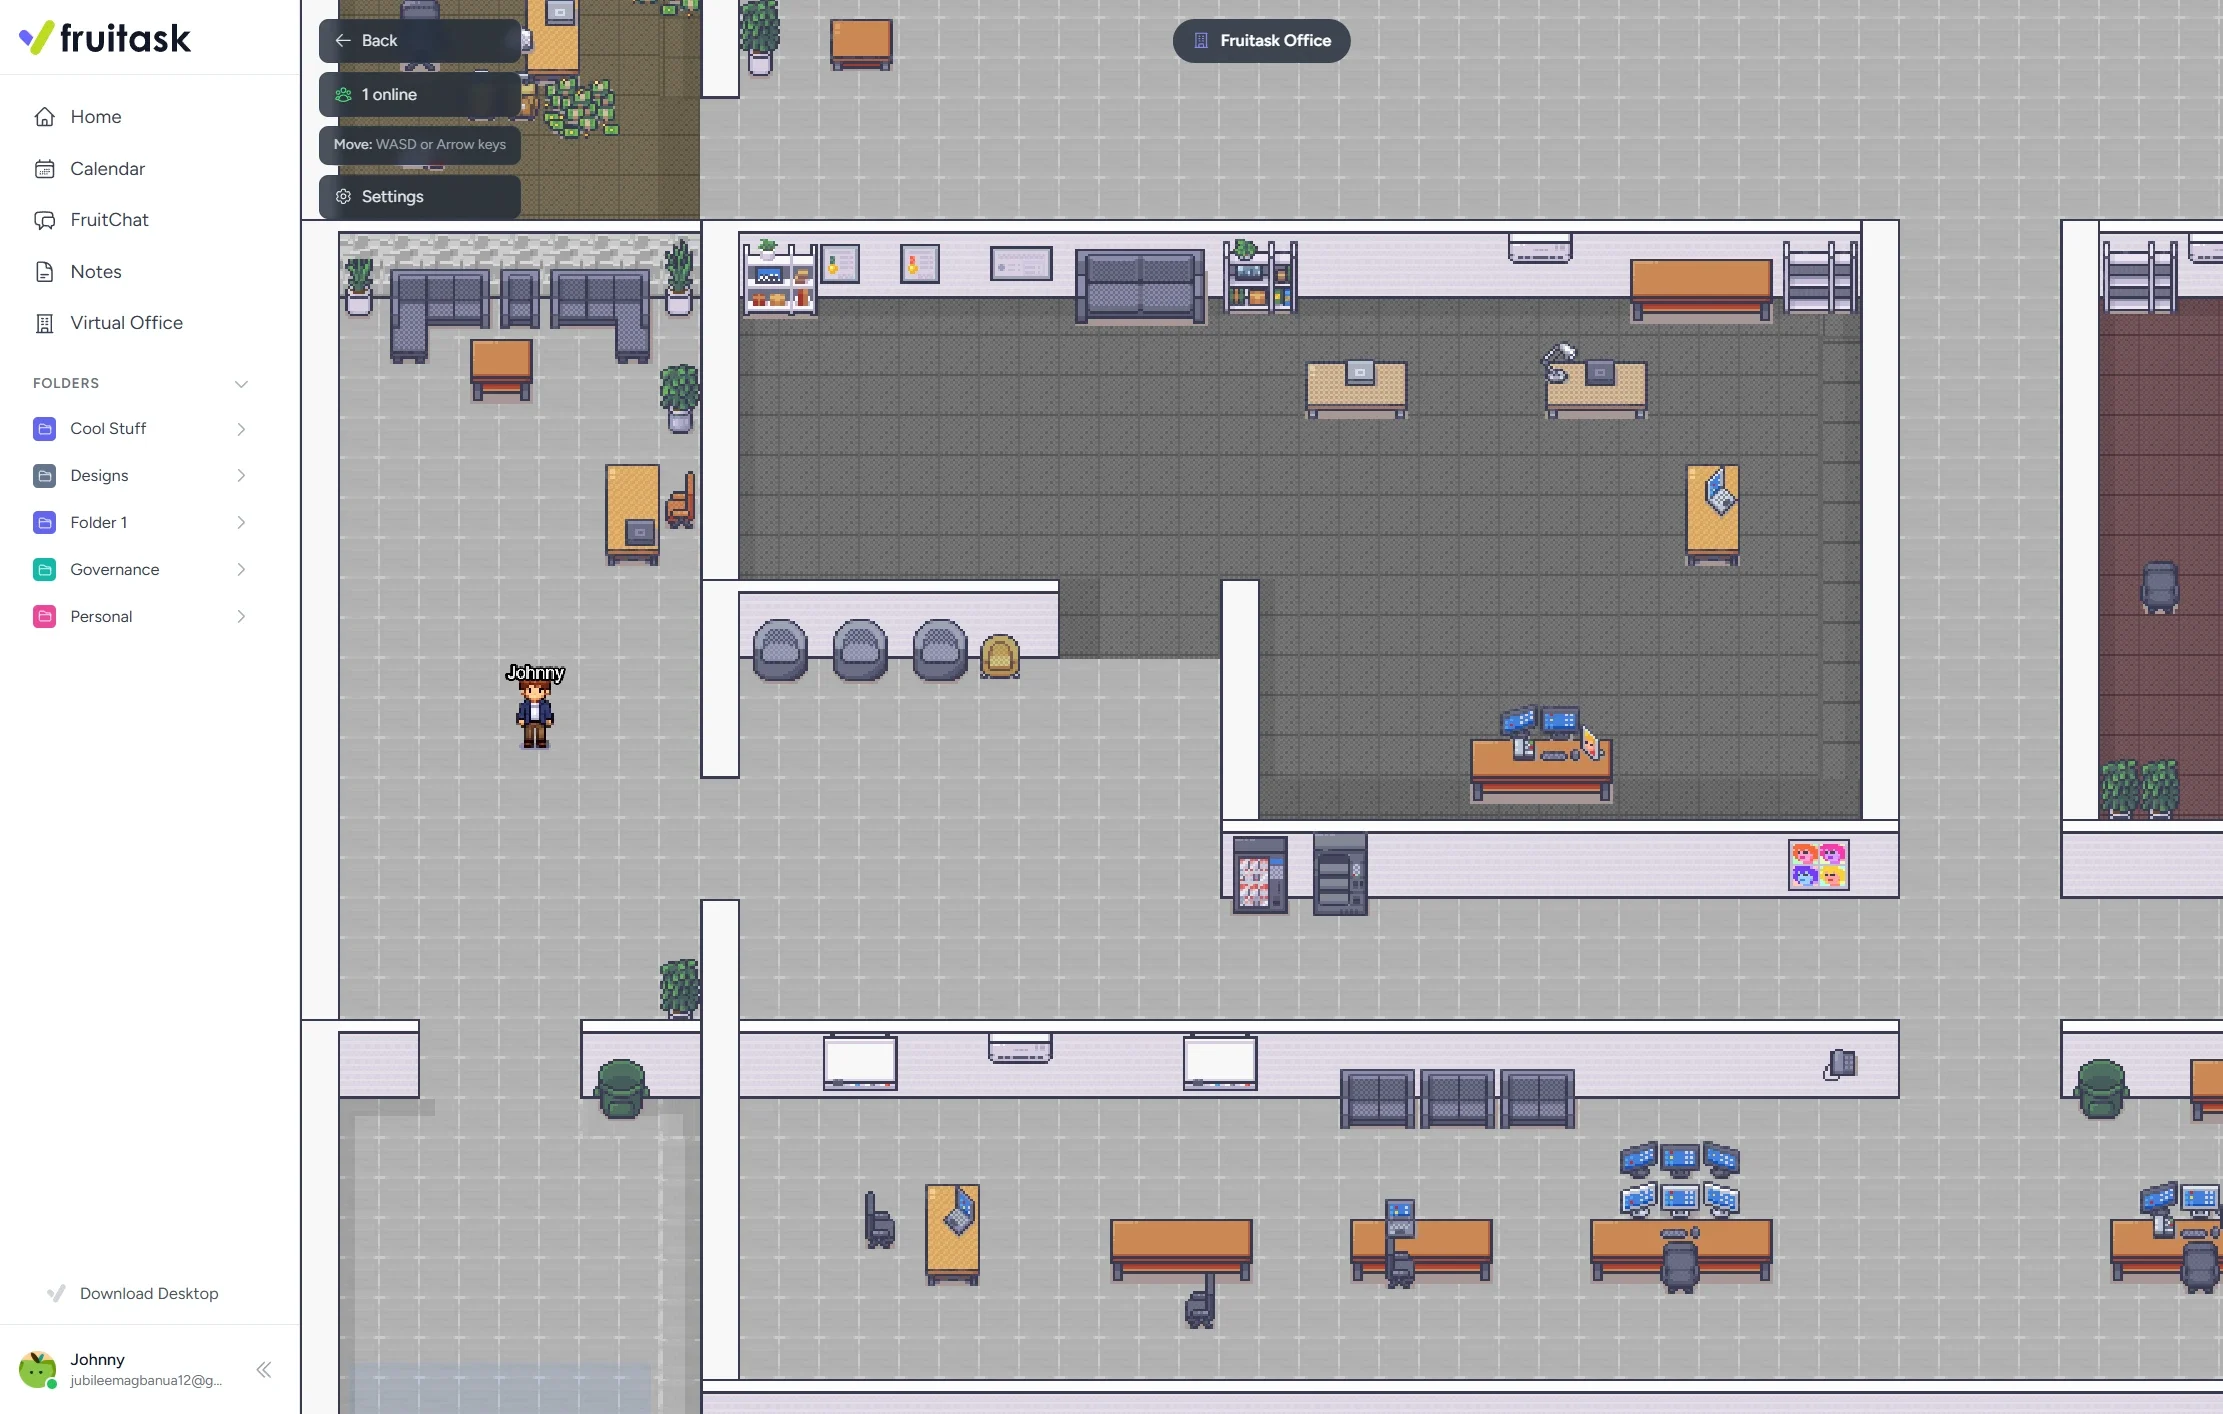Click the people icon beside 1 online
The width and height of the screenshot is (2223, 1414).
343,95
